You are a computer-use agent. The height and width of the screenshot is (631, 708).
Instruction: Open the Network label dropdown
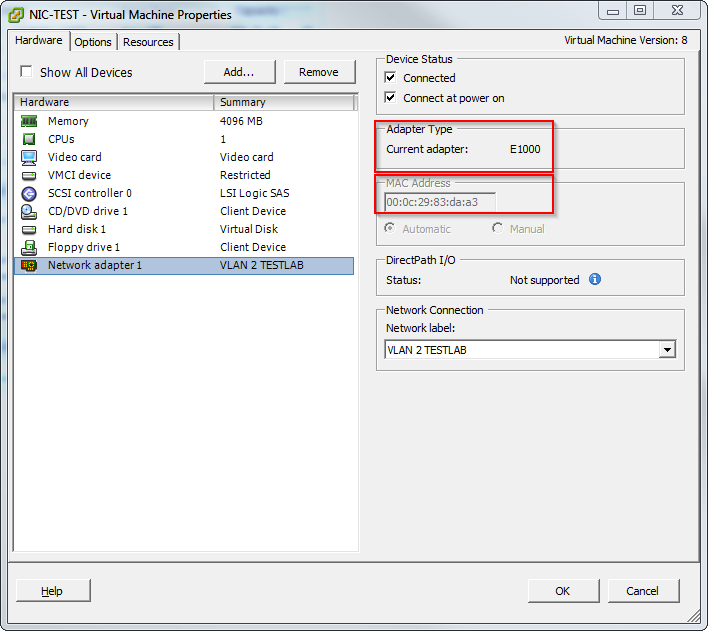pos(667,350)
